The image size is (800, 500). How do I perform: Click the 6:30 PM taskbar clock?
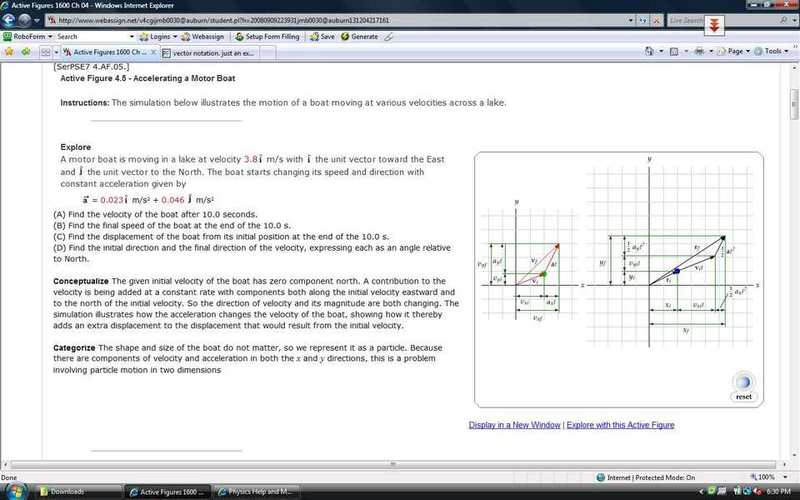pyautogui.click(x=778, y=492)
